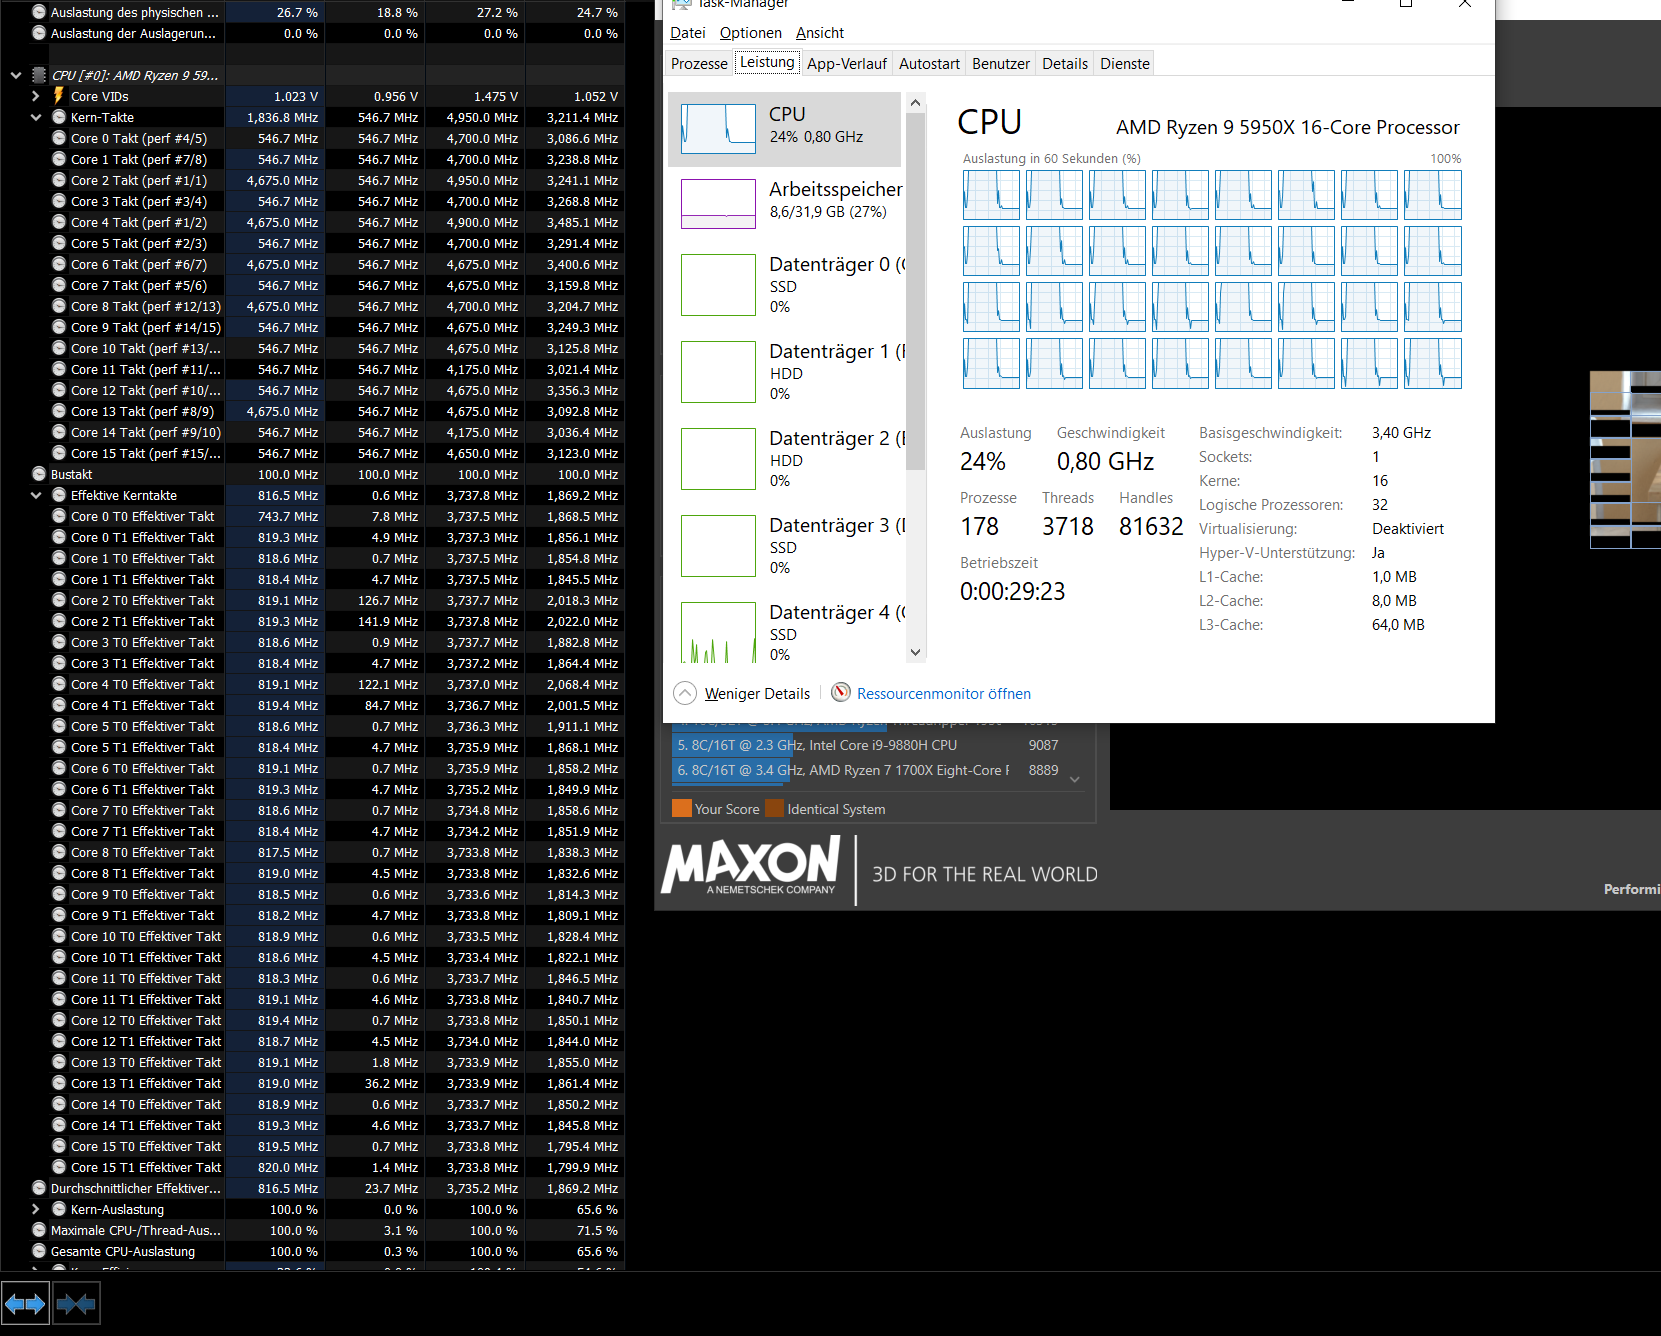
Task: Switch to the Benutzer tab
Action: click(x=1001, y=63)
